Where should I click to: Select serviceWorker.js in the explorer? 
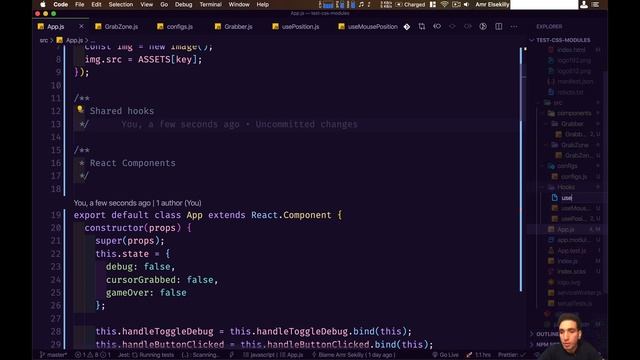point(579,293)
